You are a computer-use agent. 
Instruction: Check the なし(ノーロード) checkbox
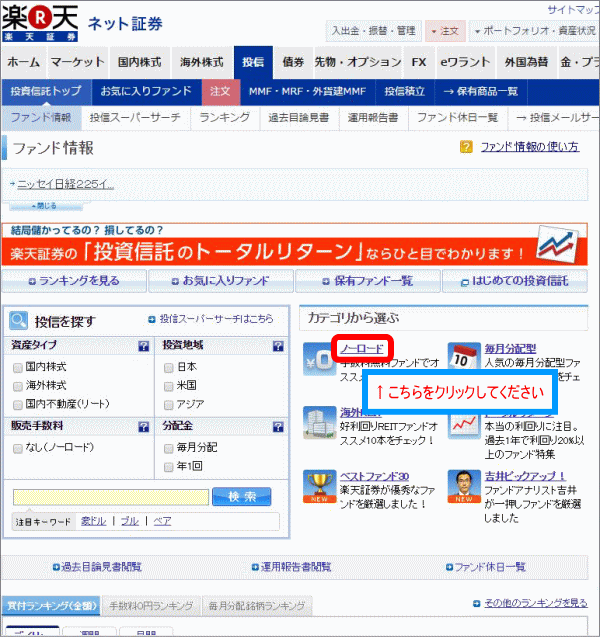(x=17, y=448)
